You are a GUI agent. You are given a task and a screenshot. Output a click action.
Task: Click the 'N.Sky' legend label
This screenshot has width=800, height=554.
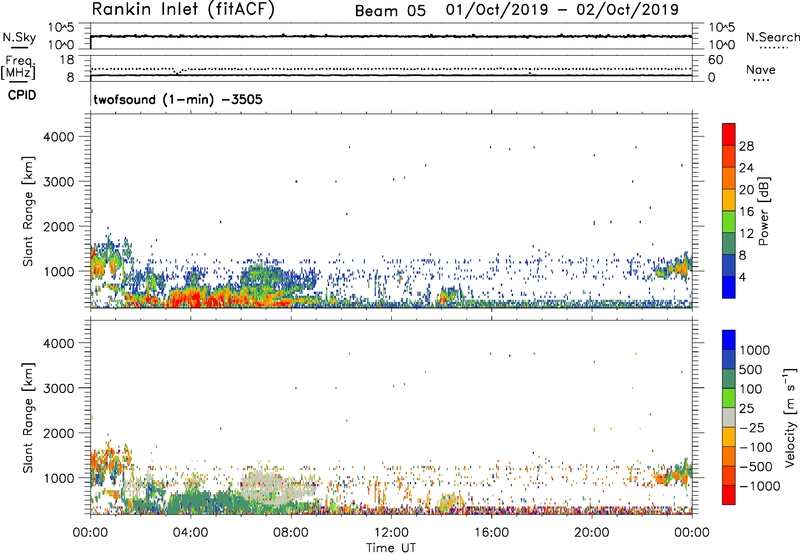[x=19, y=37]
